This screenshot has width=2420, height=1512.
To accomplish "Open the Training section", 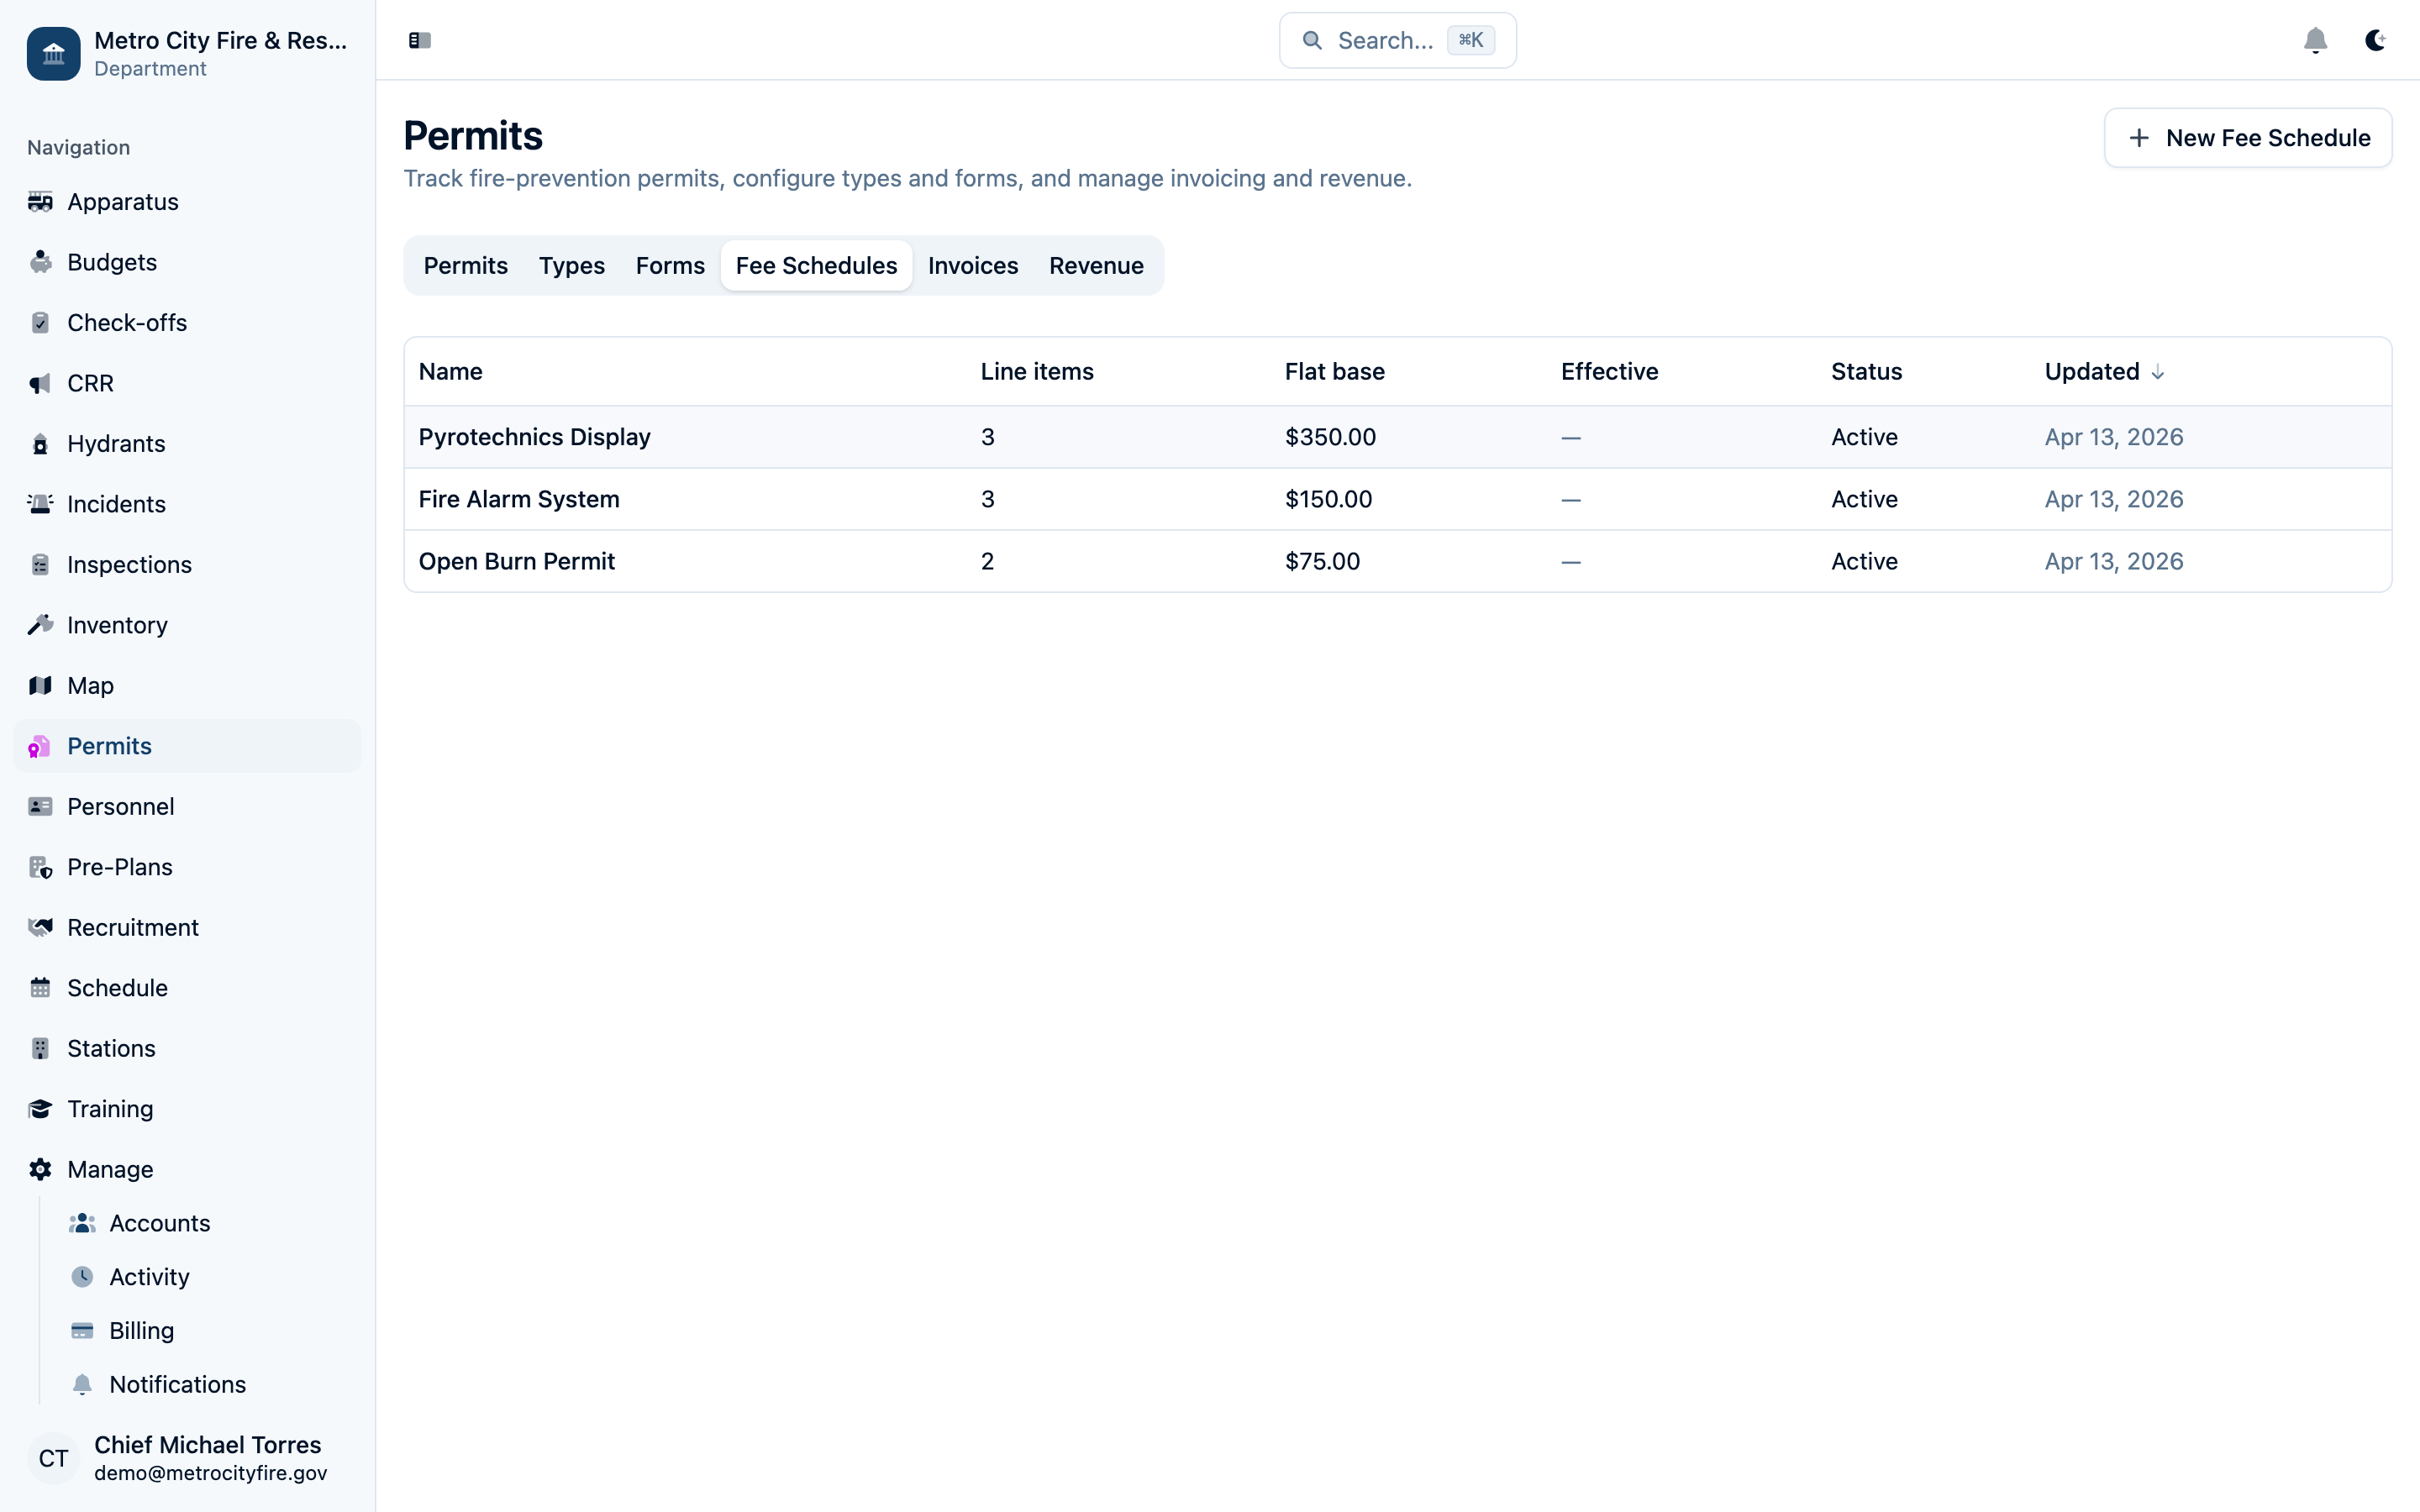I will coord(111,1108).
